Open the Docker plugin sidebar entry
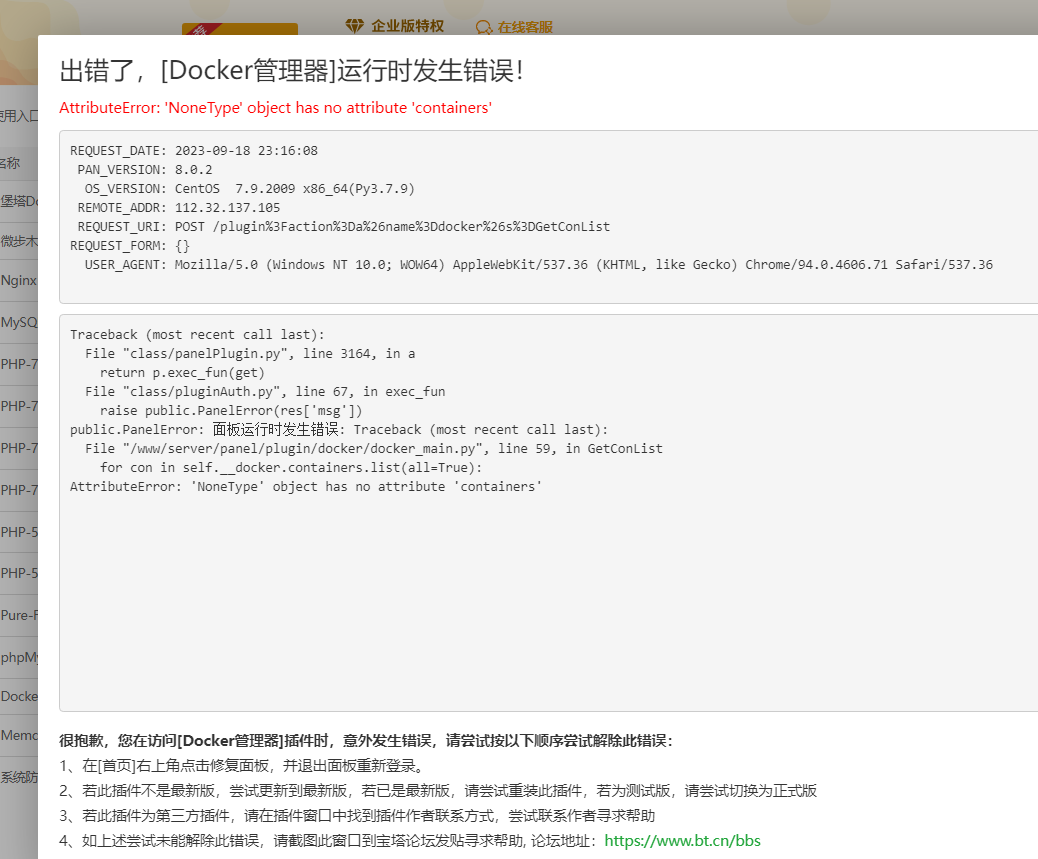 tap(17, 695)
